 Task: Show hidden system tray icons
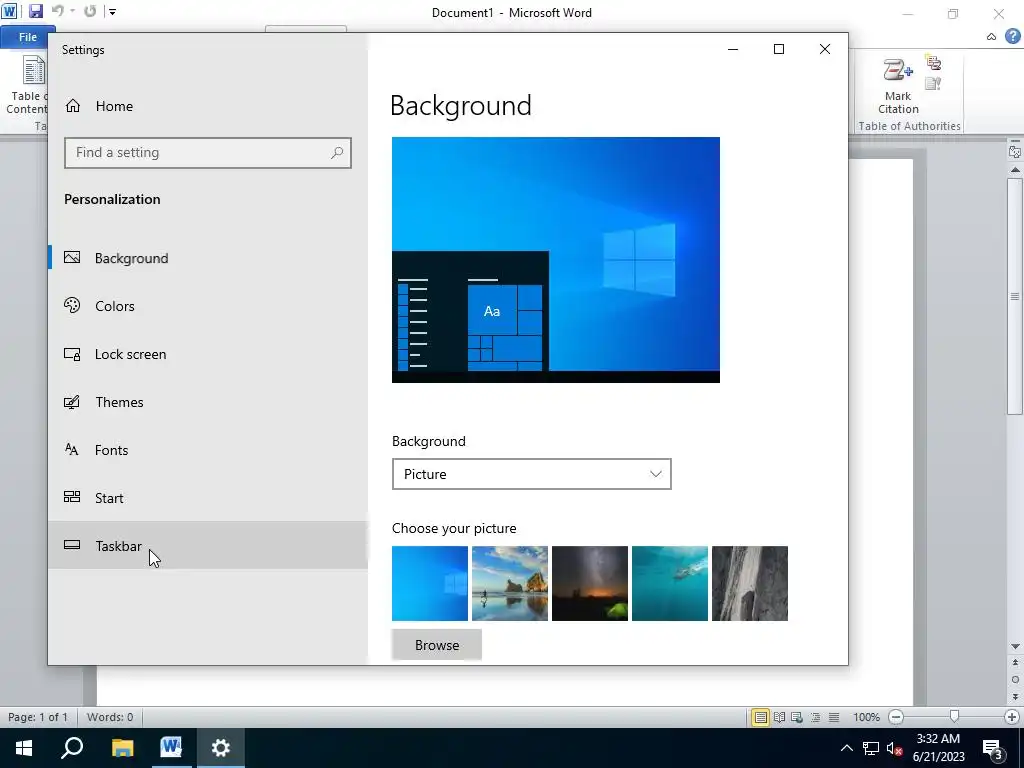(x=846, y=748)
